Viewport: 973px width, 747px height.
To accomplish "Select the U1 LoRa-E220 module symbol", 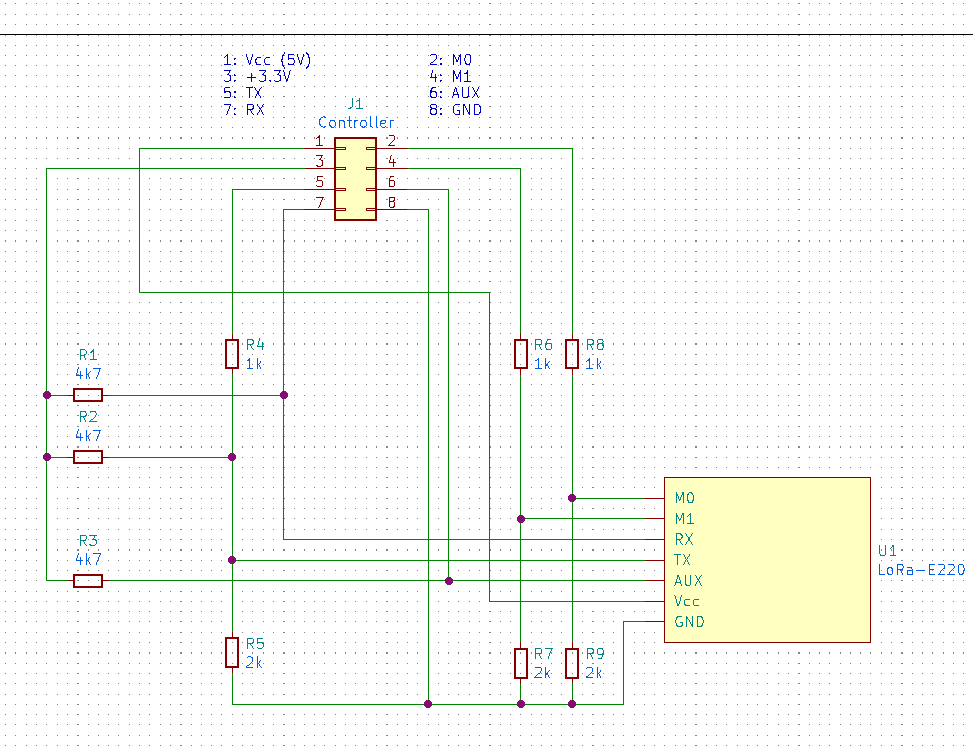I will (x=767, y=560).
